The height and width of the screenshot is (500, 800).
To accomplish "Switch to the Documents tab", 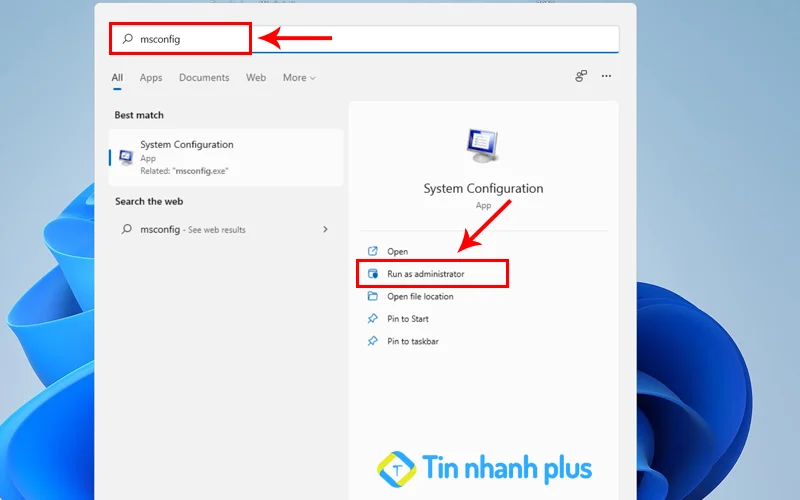I will [204, 78].
